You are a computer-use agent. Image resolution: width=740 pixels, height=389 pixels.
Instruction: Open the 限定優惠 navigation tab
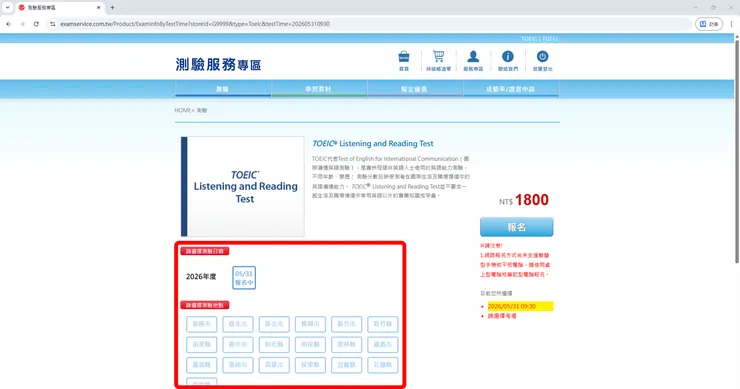tap(414, 89)
